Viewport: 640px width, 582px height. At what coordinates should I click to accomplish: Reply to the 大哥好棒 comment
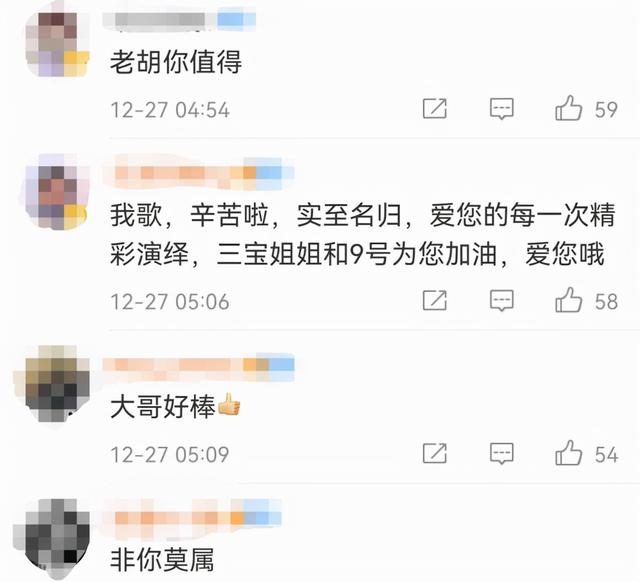click(x=501, y=453)
